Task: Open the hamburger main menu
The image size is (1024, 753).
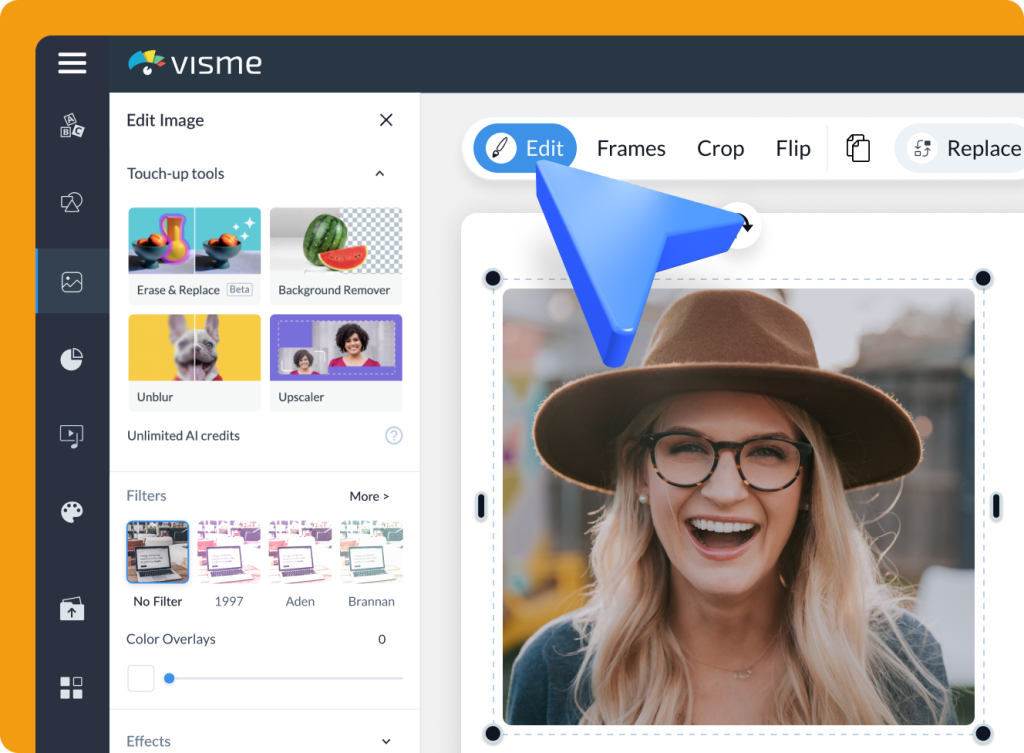Action: point(72,63)
